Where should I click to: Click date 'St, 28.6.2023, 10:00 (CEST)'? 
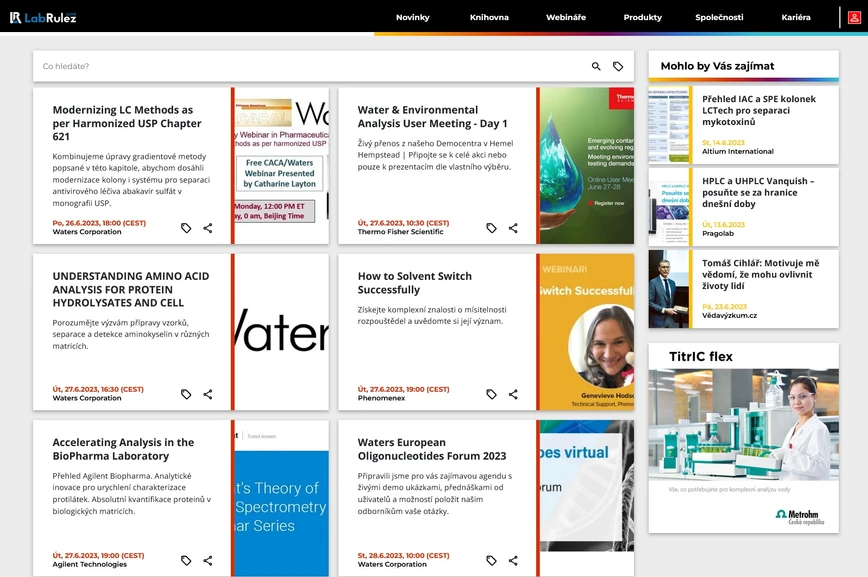[x=404, y=555]
